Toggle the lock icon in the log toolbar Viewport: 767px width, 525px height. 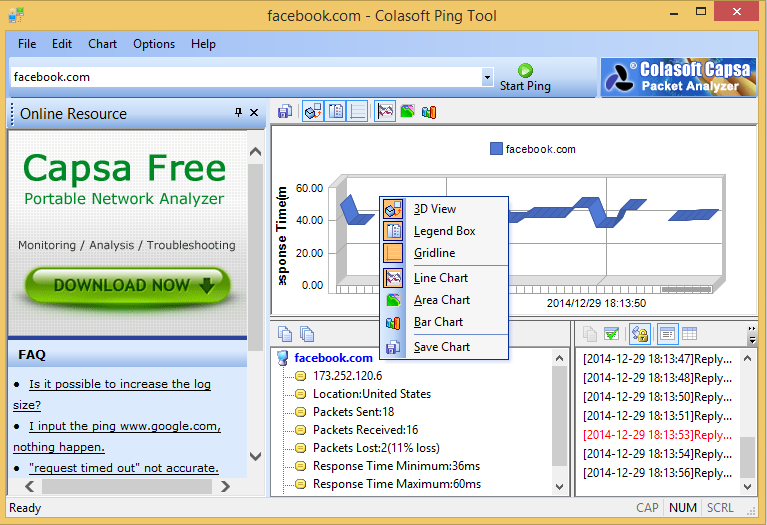[x=639, y=334]
